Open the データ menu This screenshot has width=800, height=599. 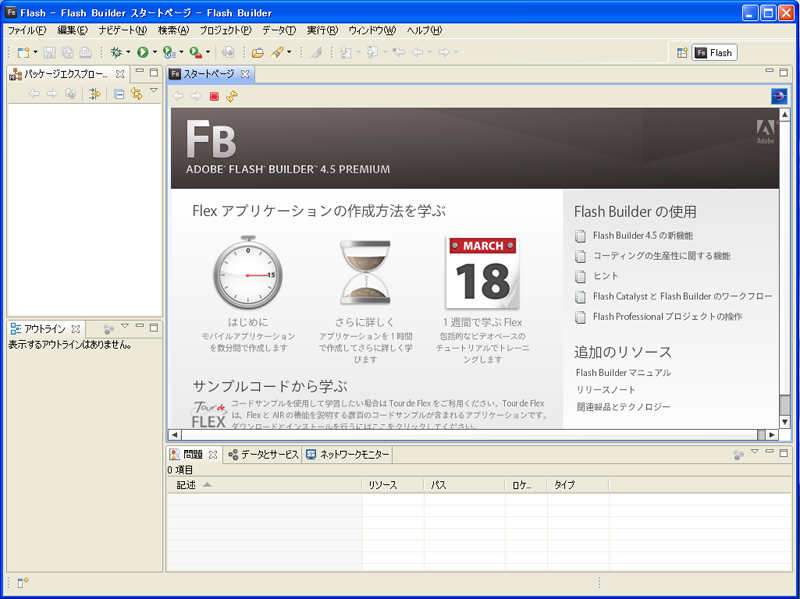click(x=279, y=30)
